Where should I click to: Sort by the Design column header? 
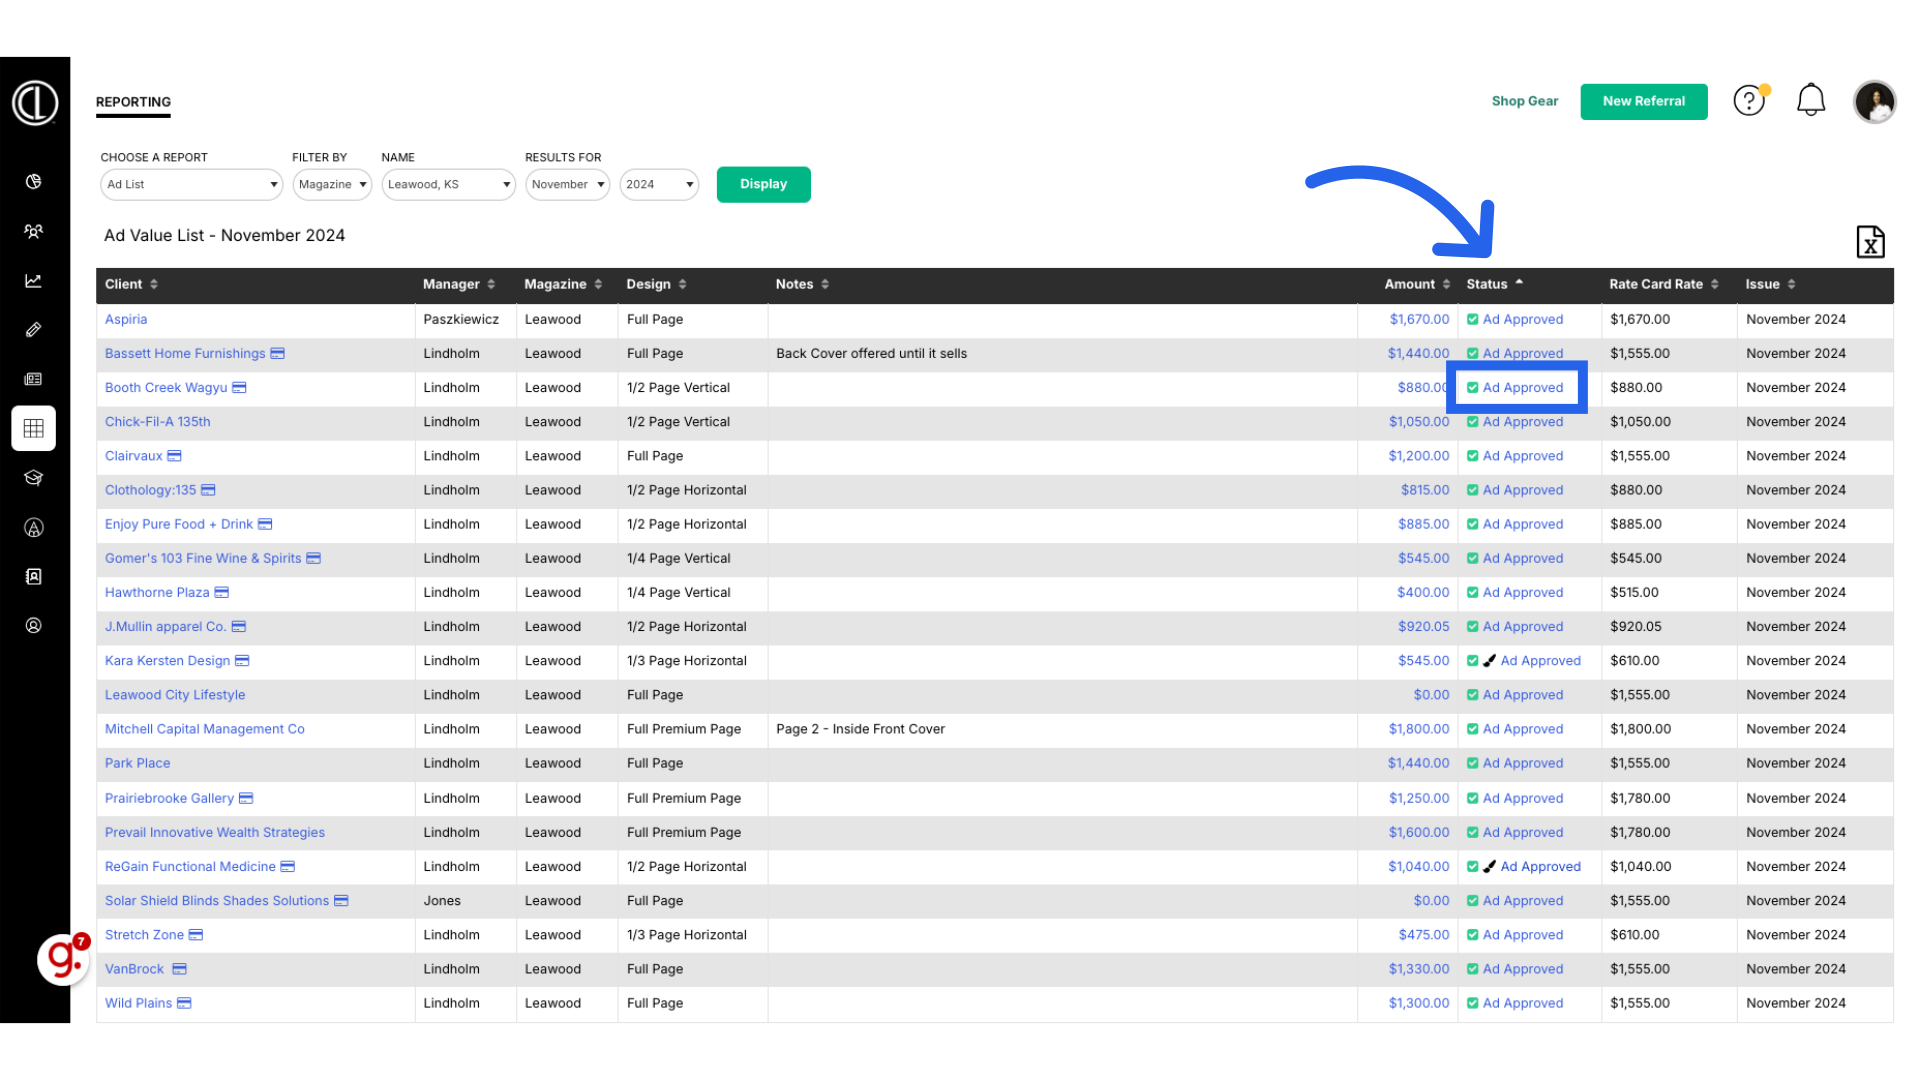[x=656, y=284]
